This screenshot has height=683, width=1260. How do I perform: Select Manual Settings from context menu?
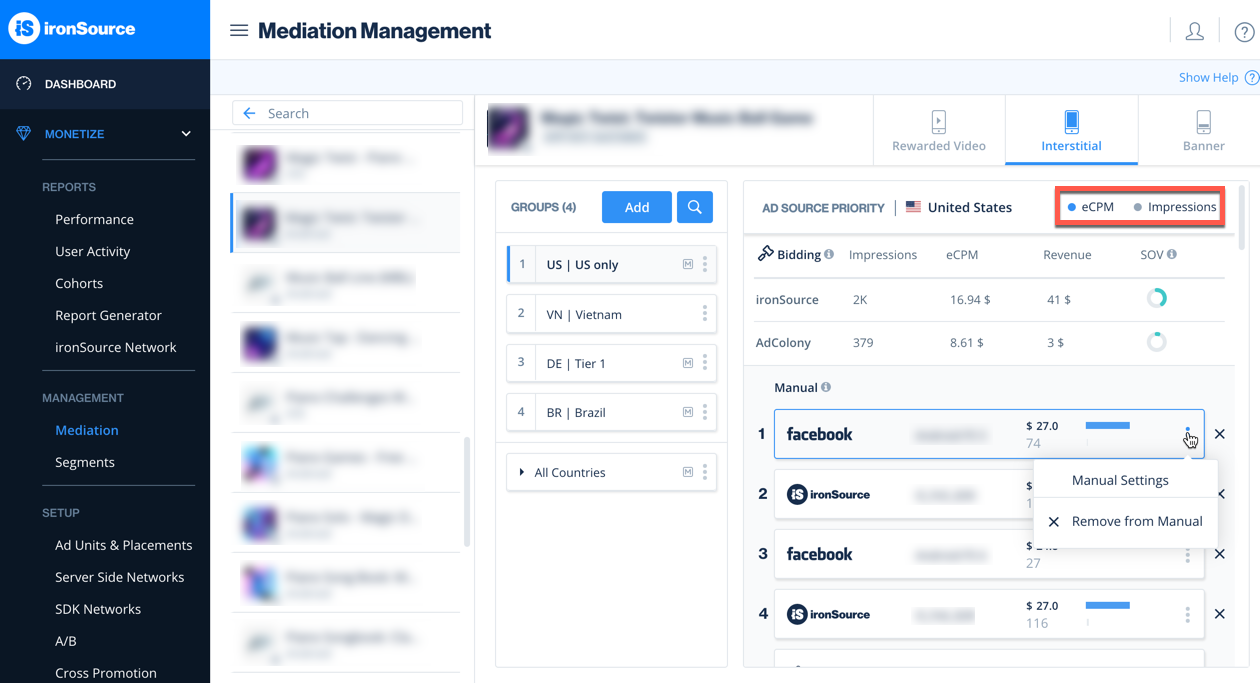click(1119, 481)
